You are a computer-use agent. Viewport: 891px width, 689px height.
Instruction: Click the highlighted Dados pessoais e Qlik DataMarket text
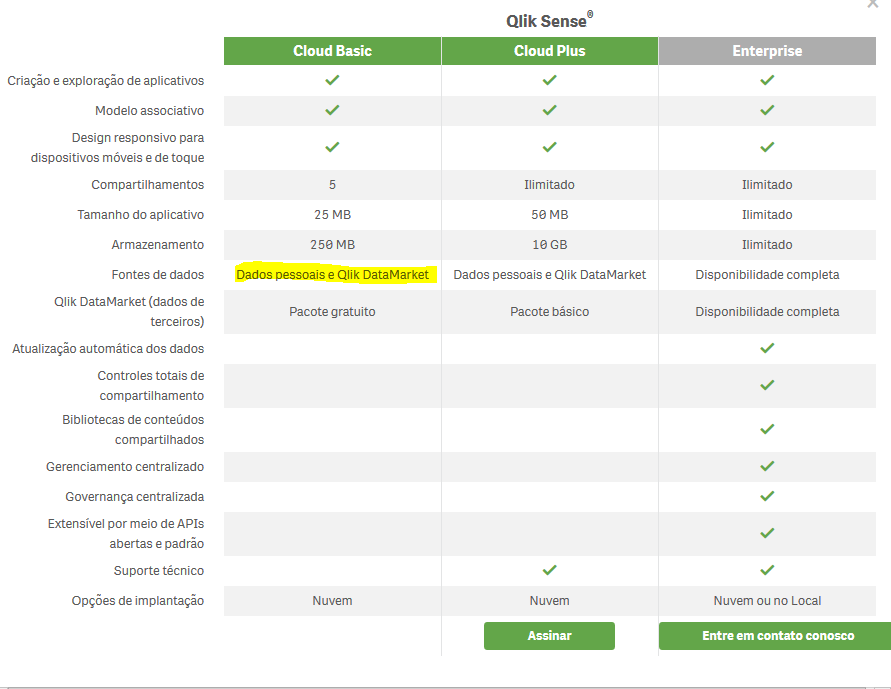(332, 275)
